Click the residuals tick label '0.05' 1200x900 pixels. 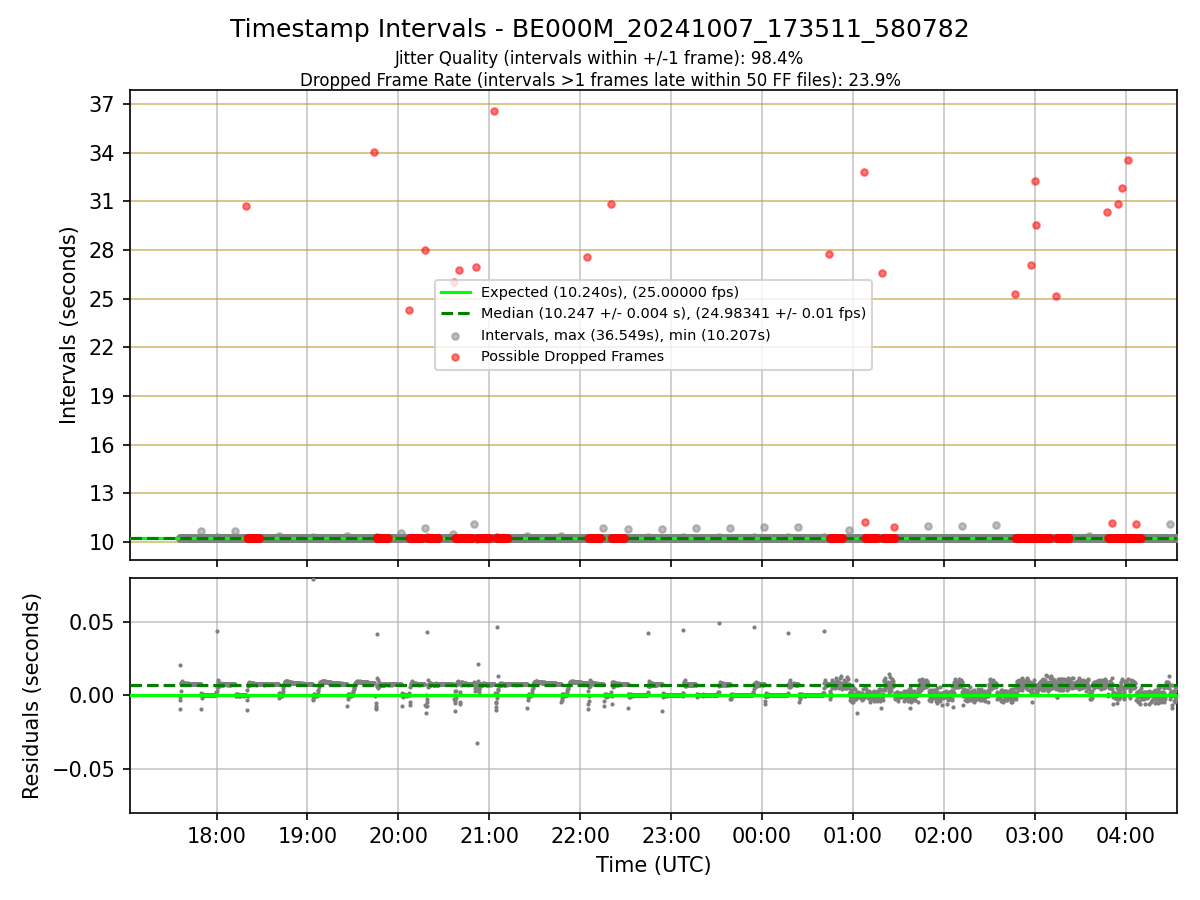[x=93, y=622]
